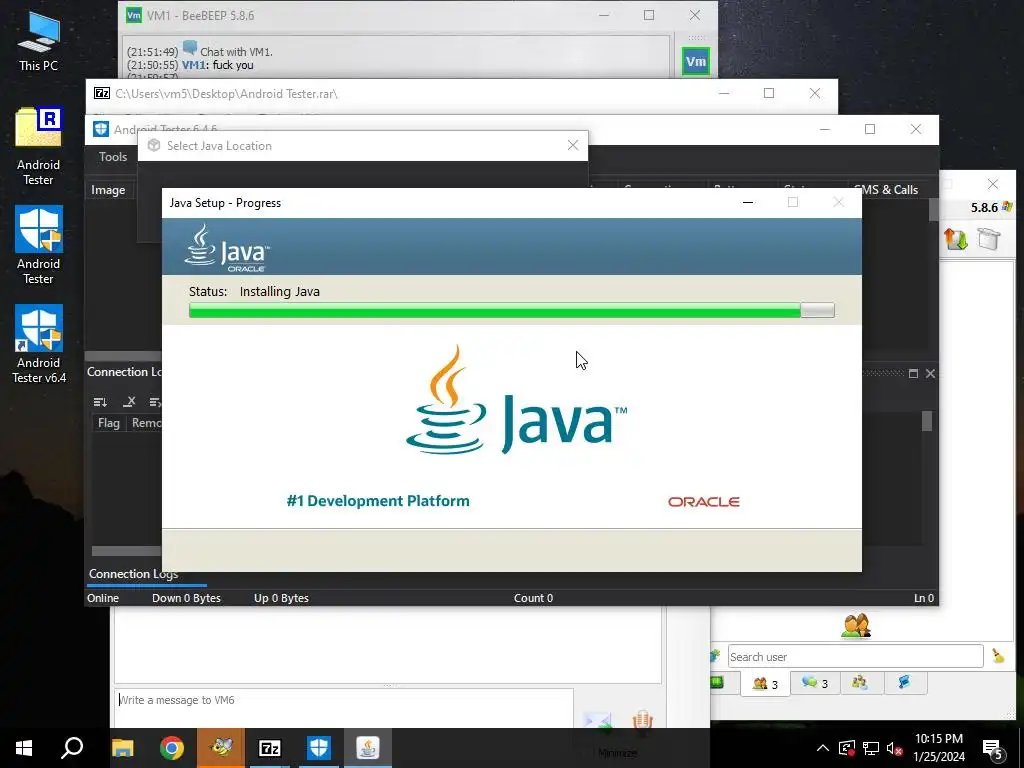
Task: Focus the Search user field
Action: 856,656
